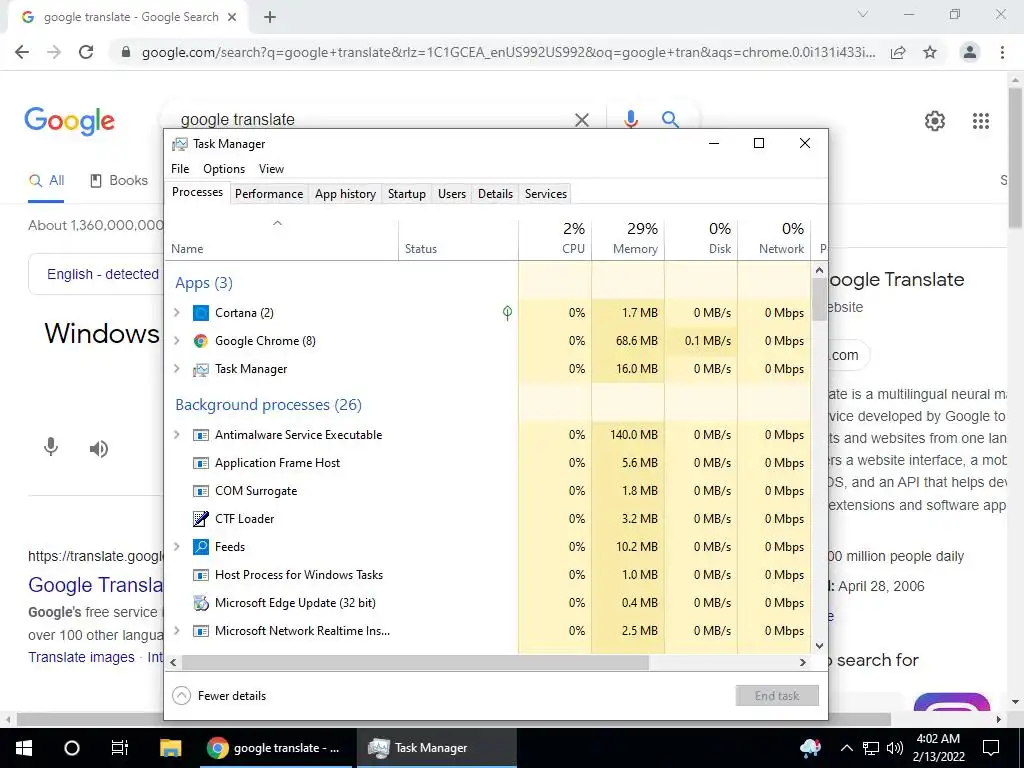Open the notification center icon
1024x768 pixels.
coord(991,748)
